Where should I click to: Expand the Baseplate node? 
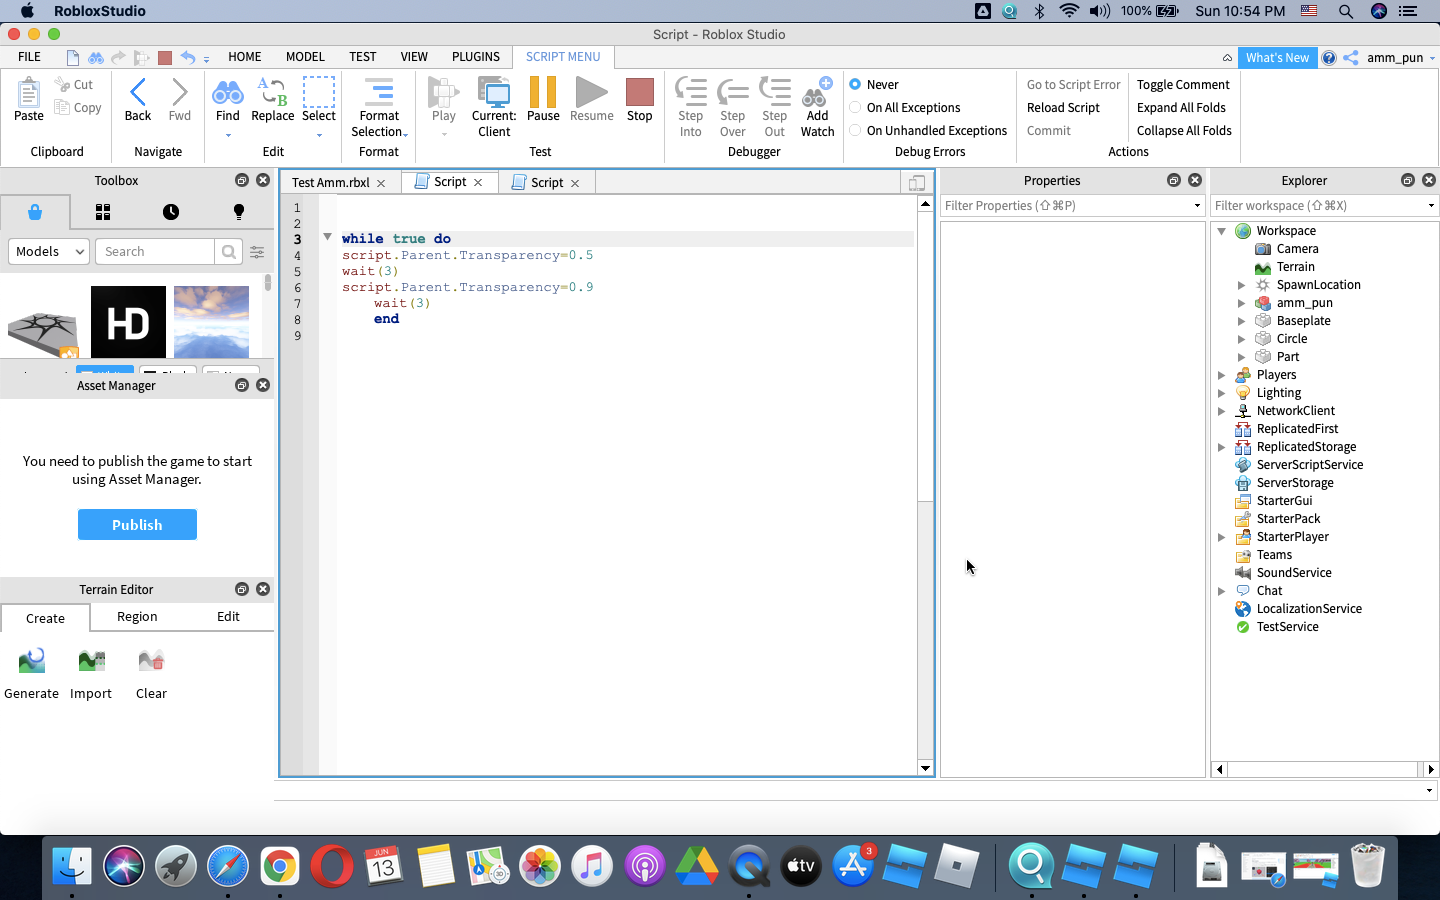tap(1242, 321)
